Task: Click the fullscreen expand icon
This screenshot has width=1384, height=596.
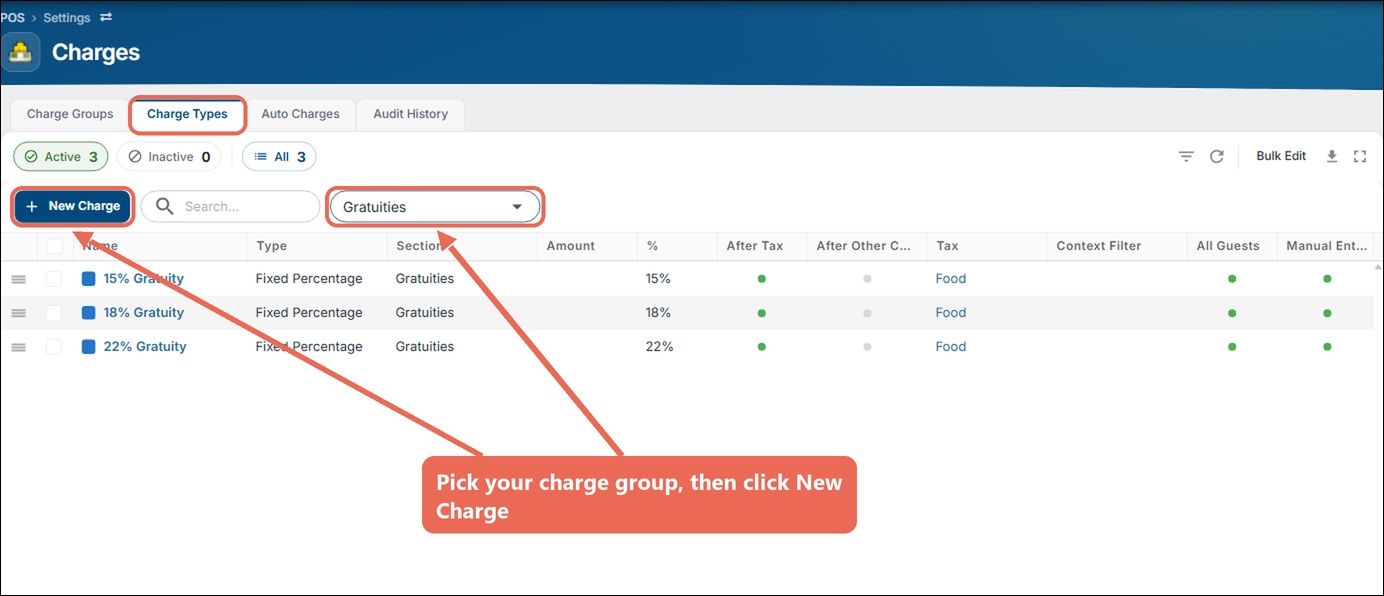Action: coord(1359,156)
